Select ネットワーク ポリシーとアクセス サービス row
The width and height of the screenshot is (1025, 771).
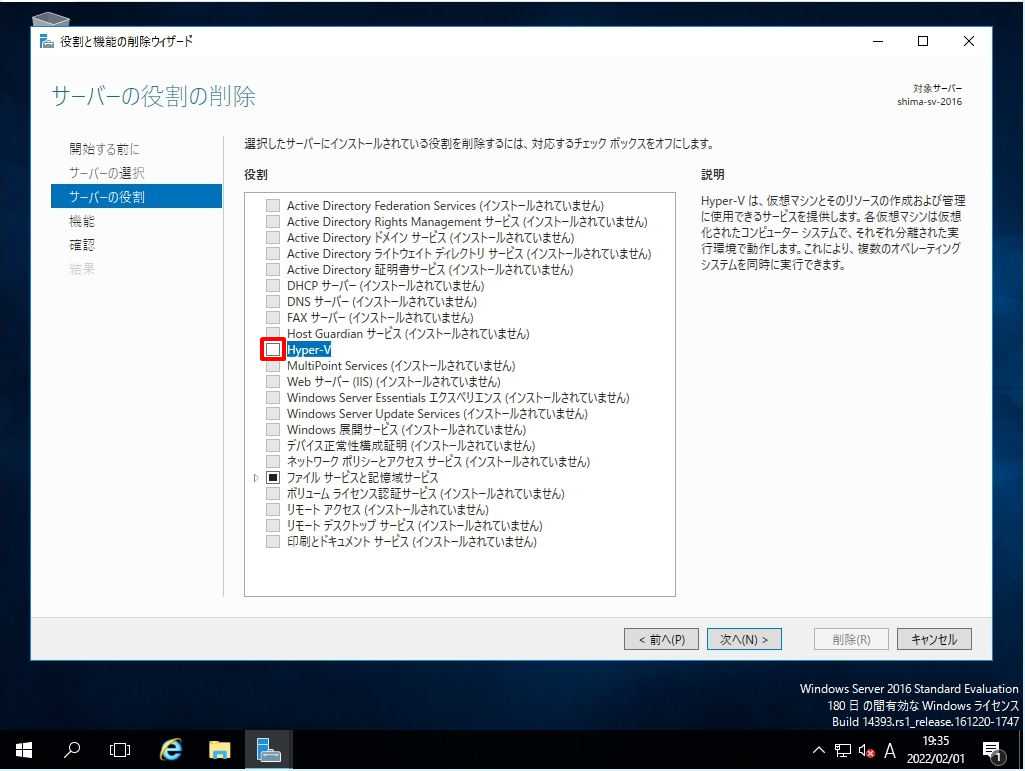(x=438, y=462)
